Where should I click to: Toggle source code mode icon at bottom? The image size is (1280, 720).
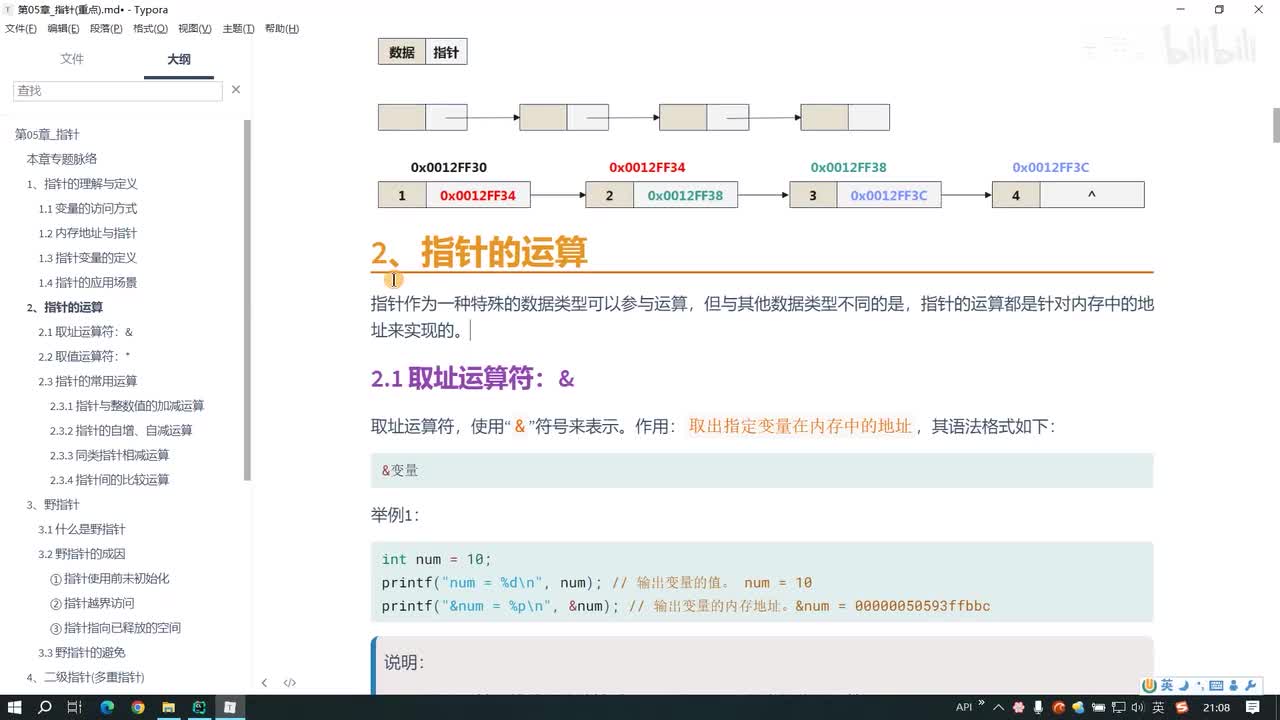click(x=290, y=683)
